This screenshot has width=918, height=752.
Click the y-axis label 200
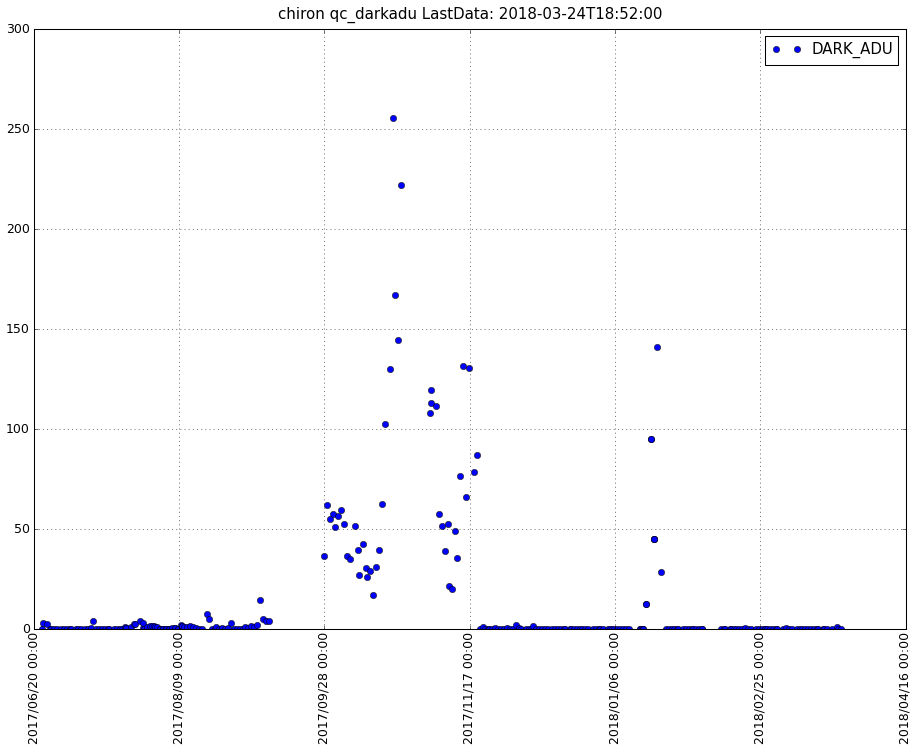(x=19, y=229)
